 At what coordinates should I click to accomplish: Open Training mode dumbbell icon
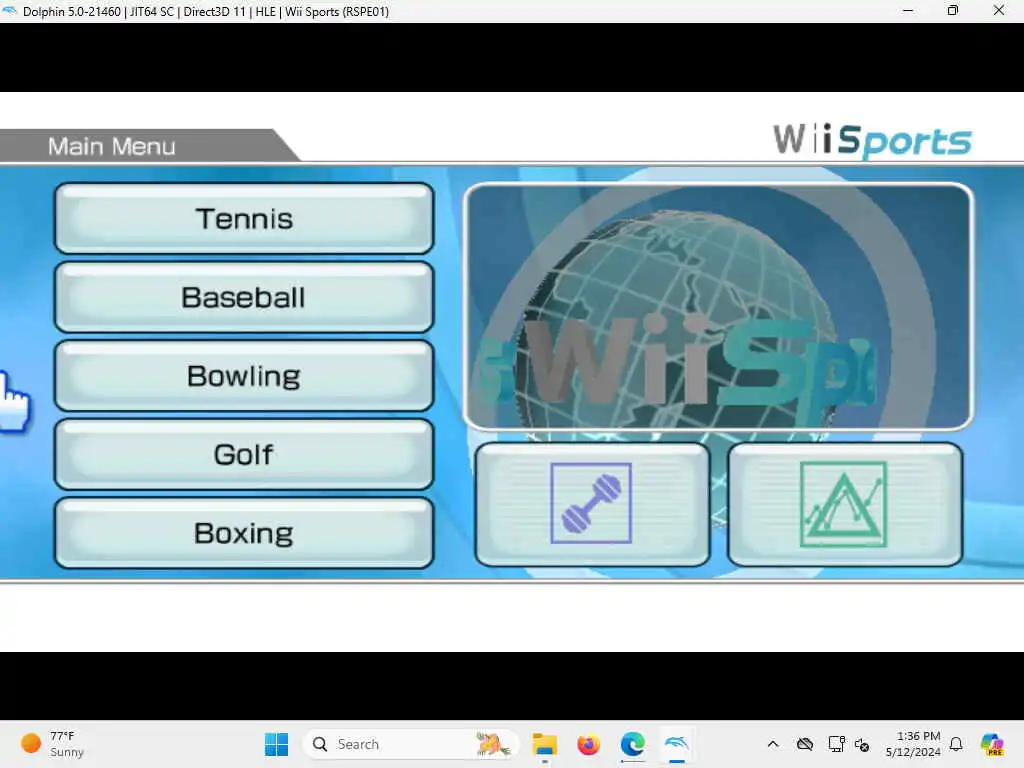592,504
